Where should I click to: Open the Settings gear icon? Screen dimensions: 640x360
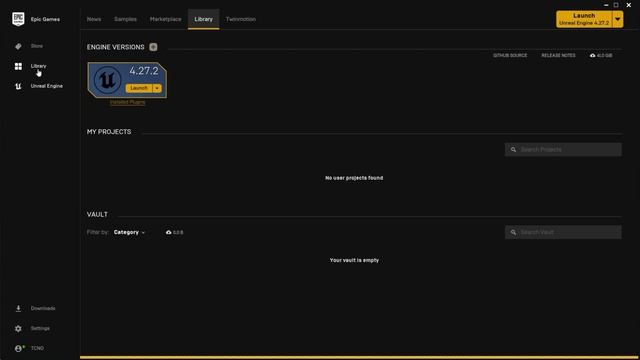(18, 329)
